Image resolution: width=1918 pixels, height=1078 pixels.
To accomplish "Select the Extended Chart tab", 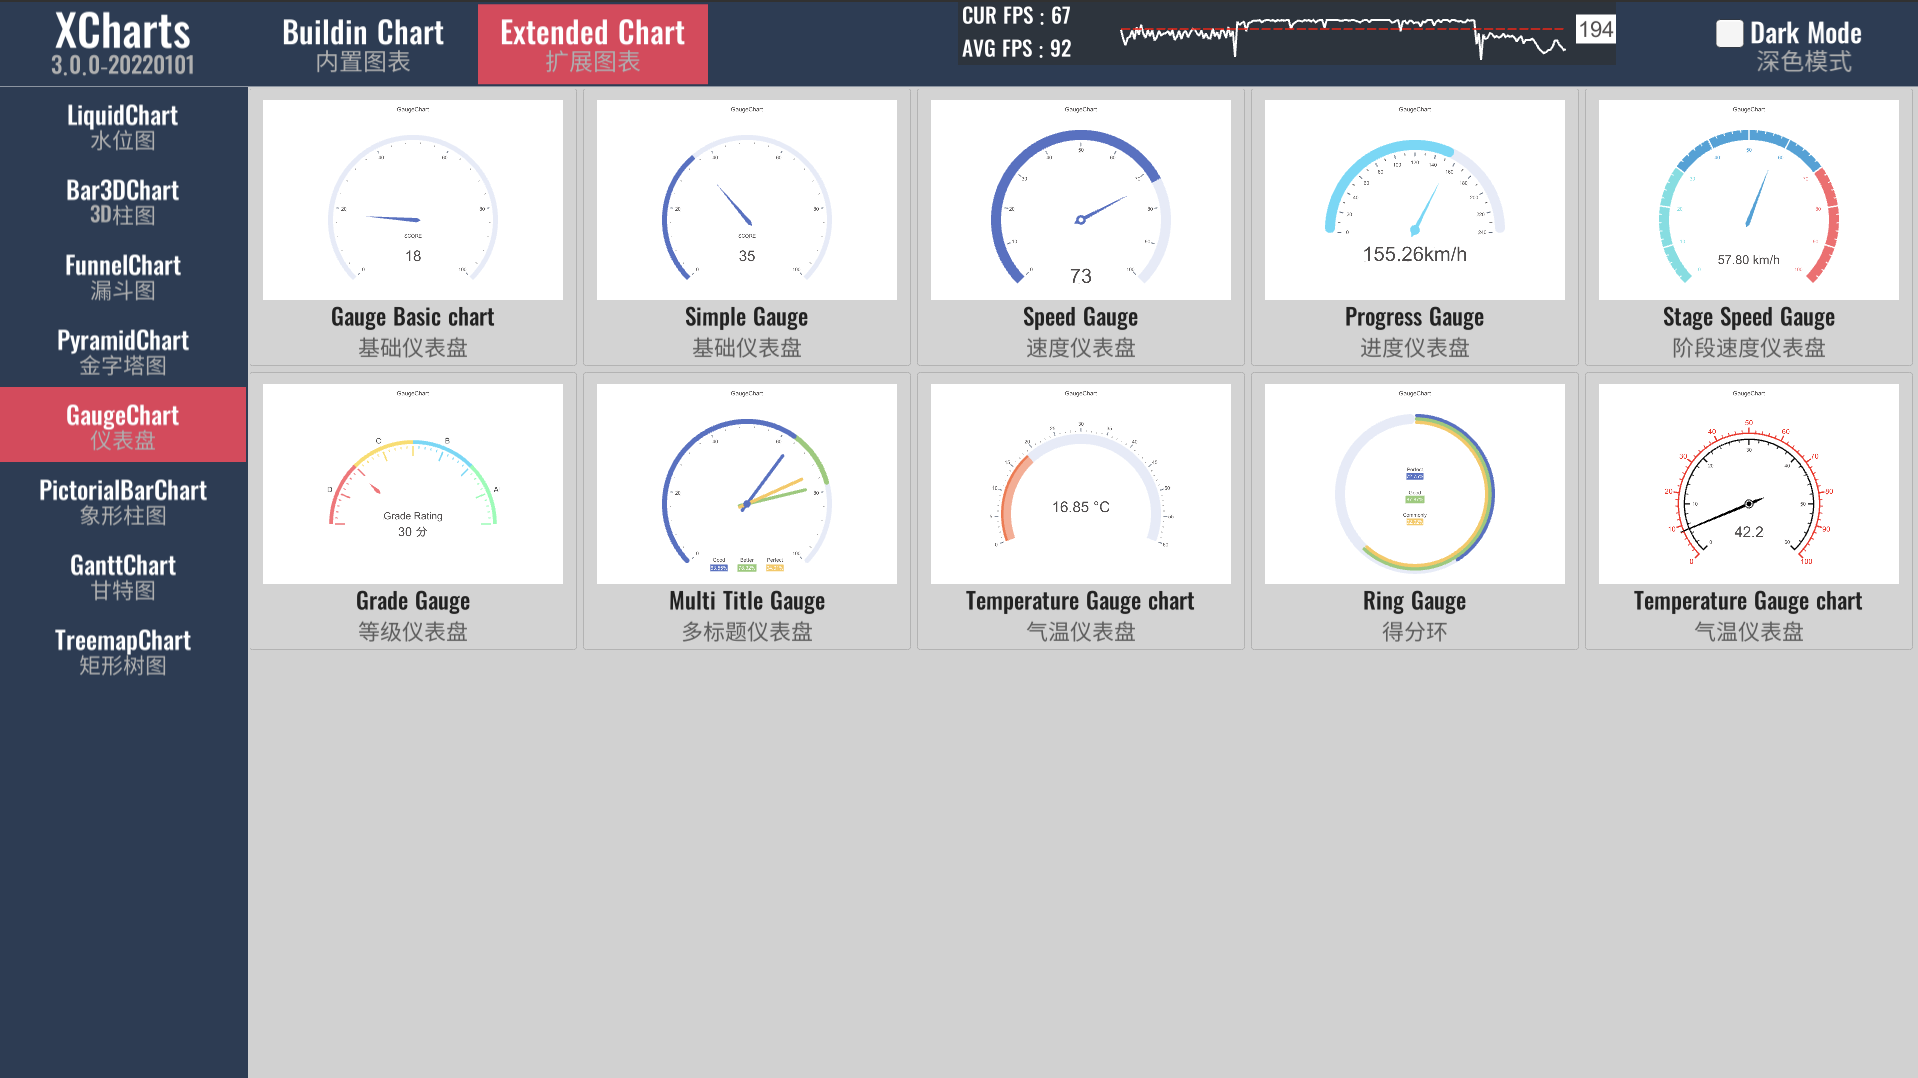I will [x=592, y=44].
